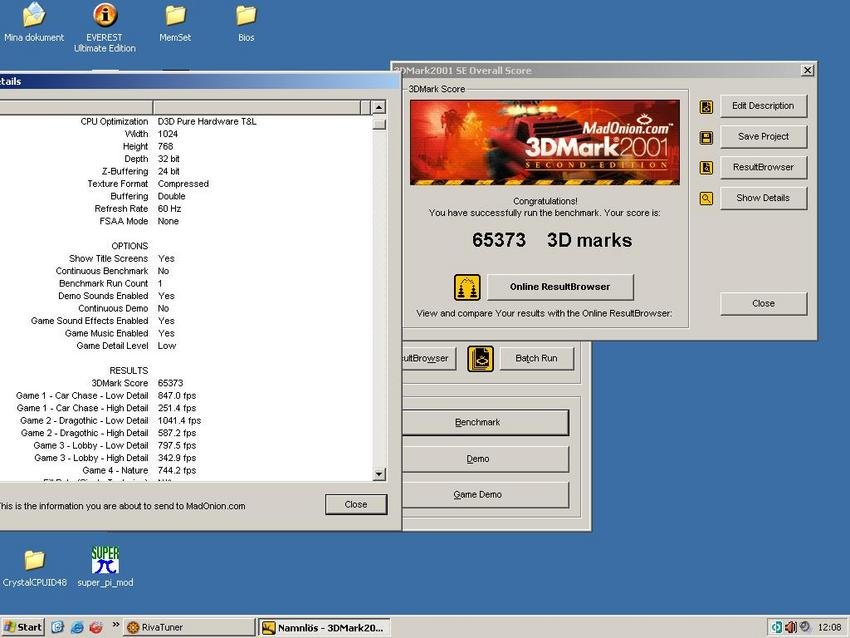Click the Game Detail Level Low row

tap(186, 346)
